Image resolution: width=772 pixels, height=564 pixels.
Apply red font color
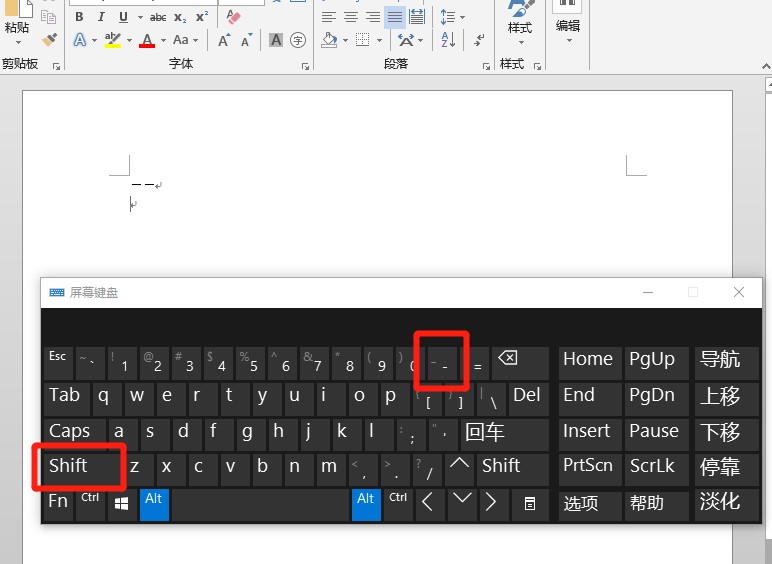(147, 40)
